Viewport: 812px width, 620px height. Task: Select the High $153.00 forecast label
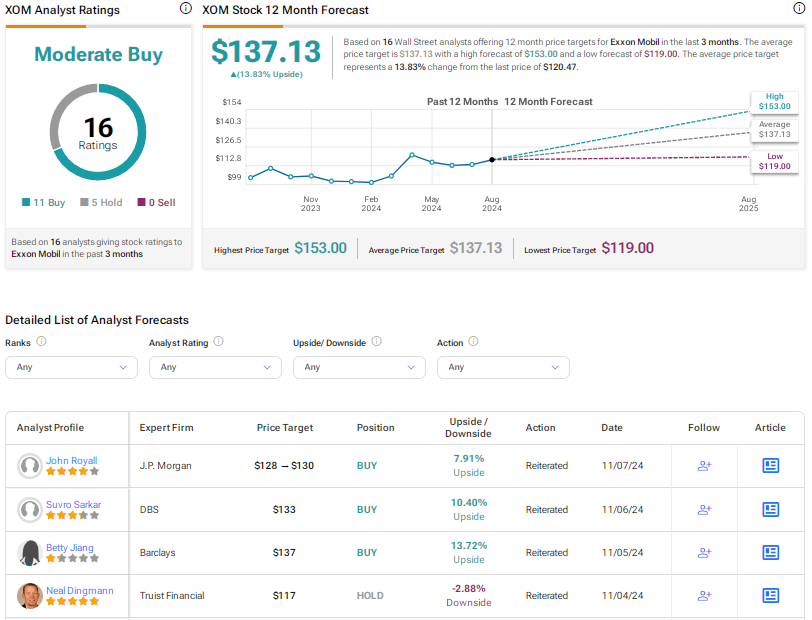773,101
